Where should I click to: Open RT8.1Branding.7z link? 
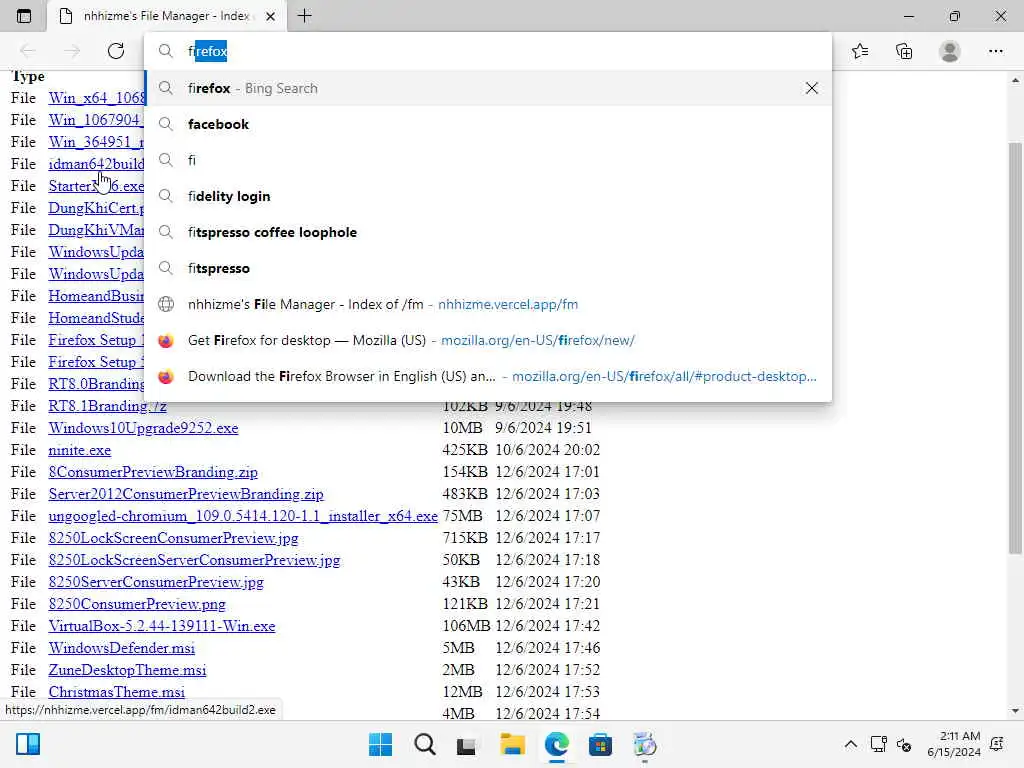pyautogui.click(x=107, y=406)
